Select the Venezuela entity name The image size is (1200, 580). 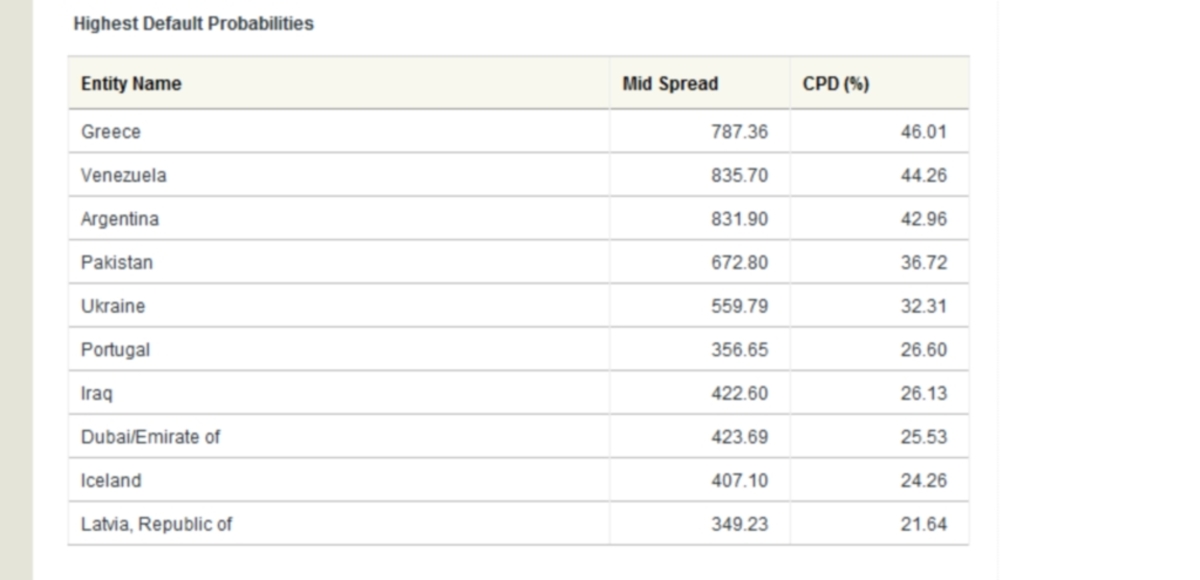124,176
